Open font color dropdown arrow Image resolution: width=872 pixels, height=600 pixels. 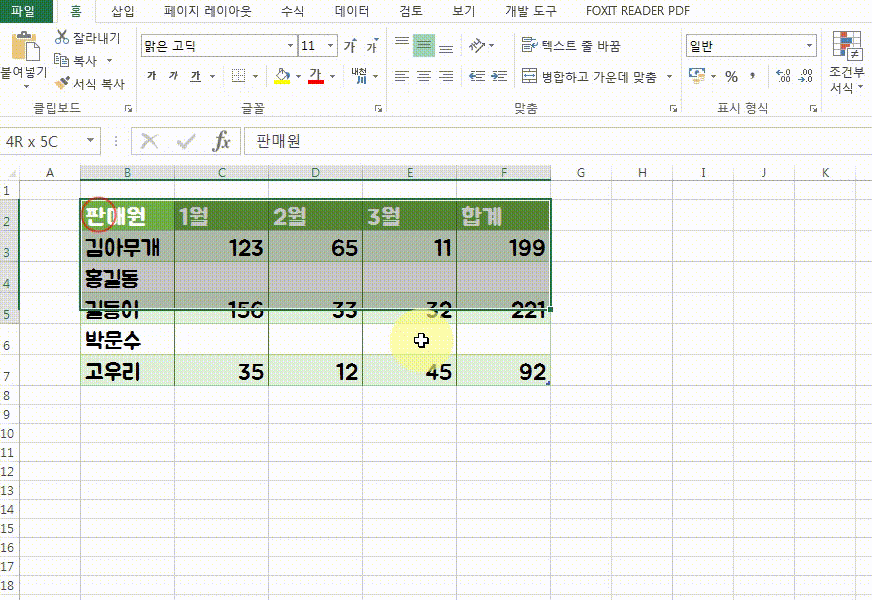point(333,76)
